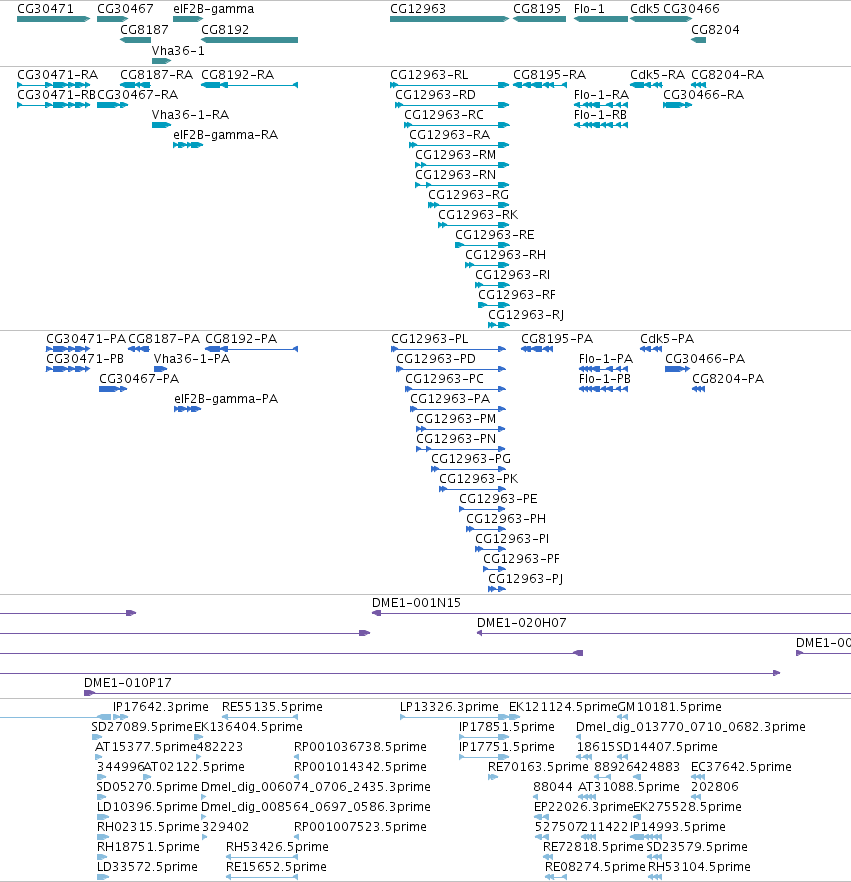Select protein CG12963-PE
This screenshot has width=851, height=882.
pos(482,509)
